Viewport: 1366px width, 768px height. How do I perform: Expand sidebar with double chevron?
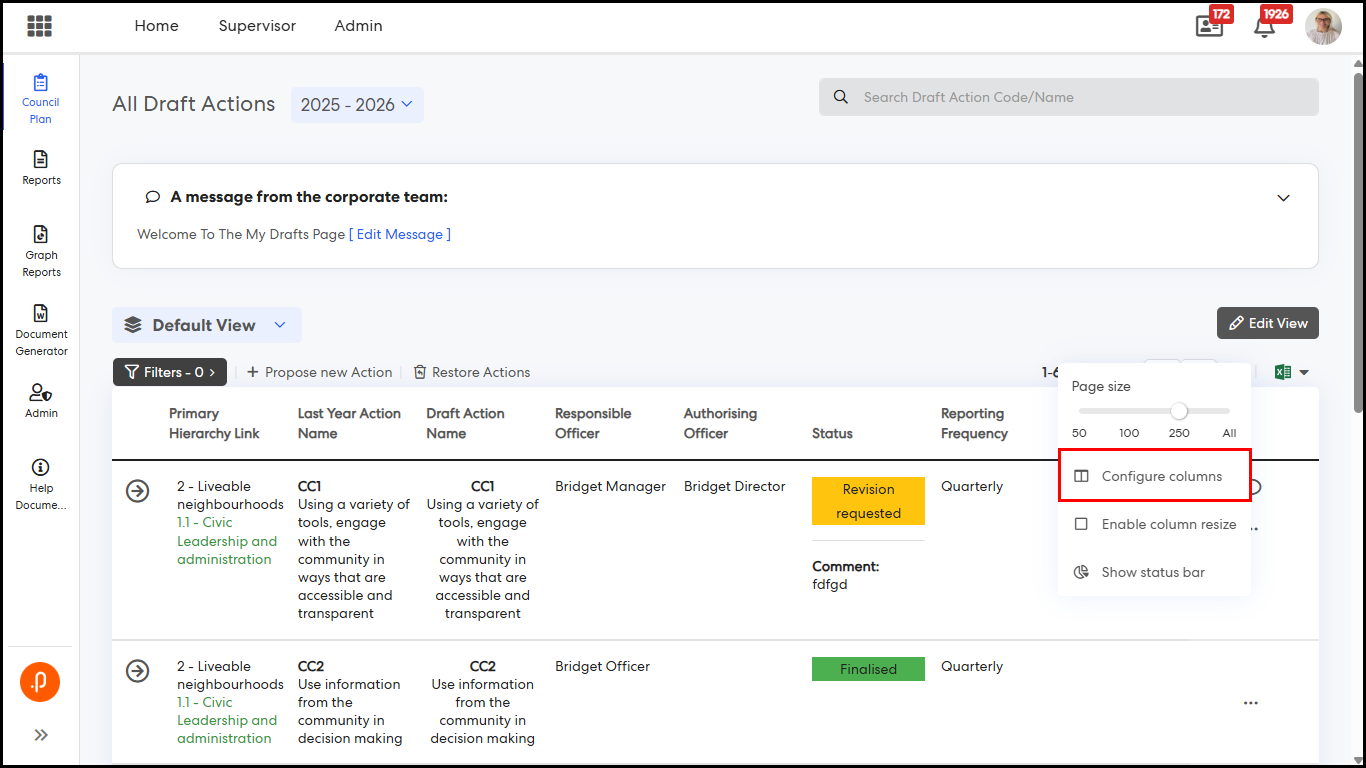(41, 735)
